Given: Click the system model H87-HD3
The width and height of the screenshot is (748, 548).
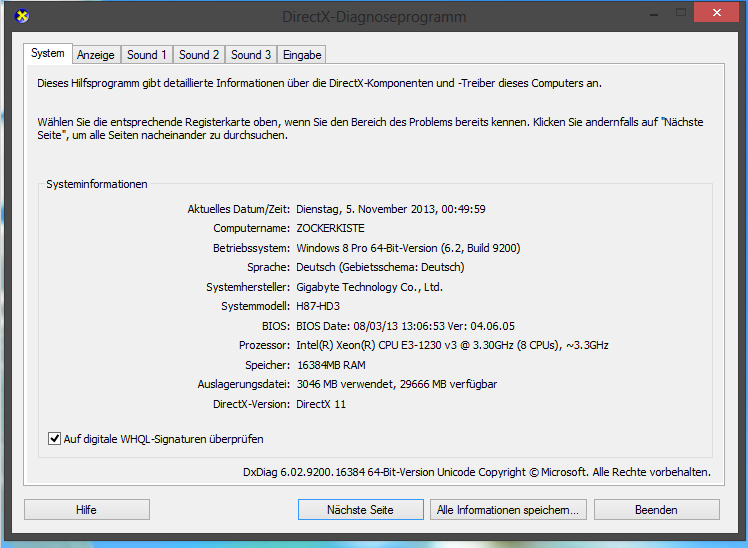Looking at the screenshot, I should pyautogui.click(x=318, y=306).
